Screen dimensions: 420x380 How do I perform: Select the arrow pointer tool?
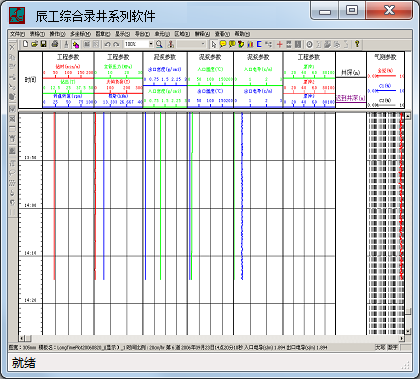(214, 44)
